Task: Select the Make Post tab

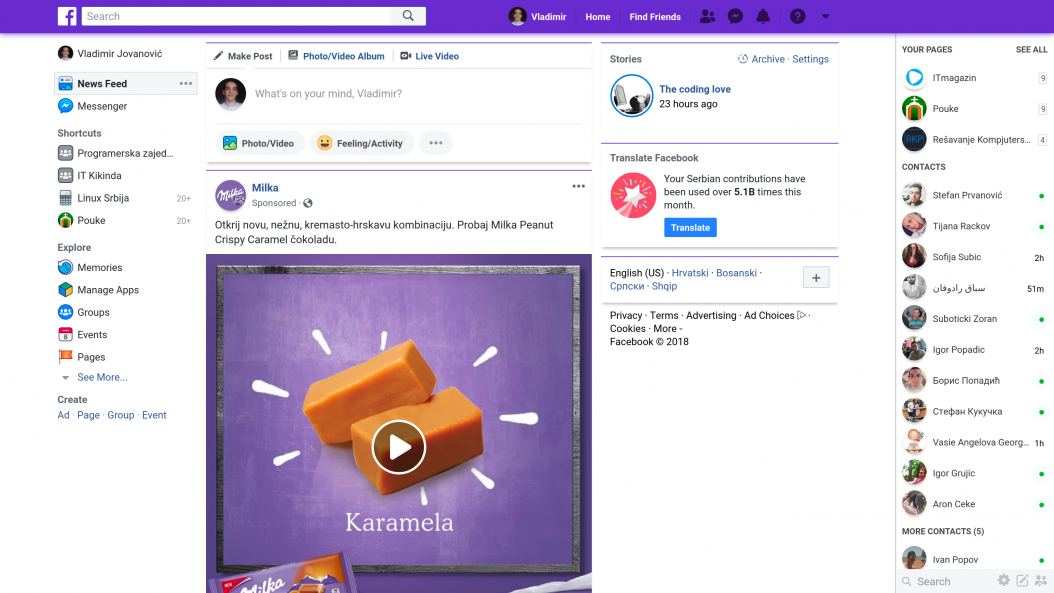Action: (x=243, y=56)
